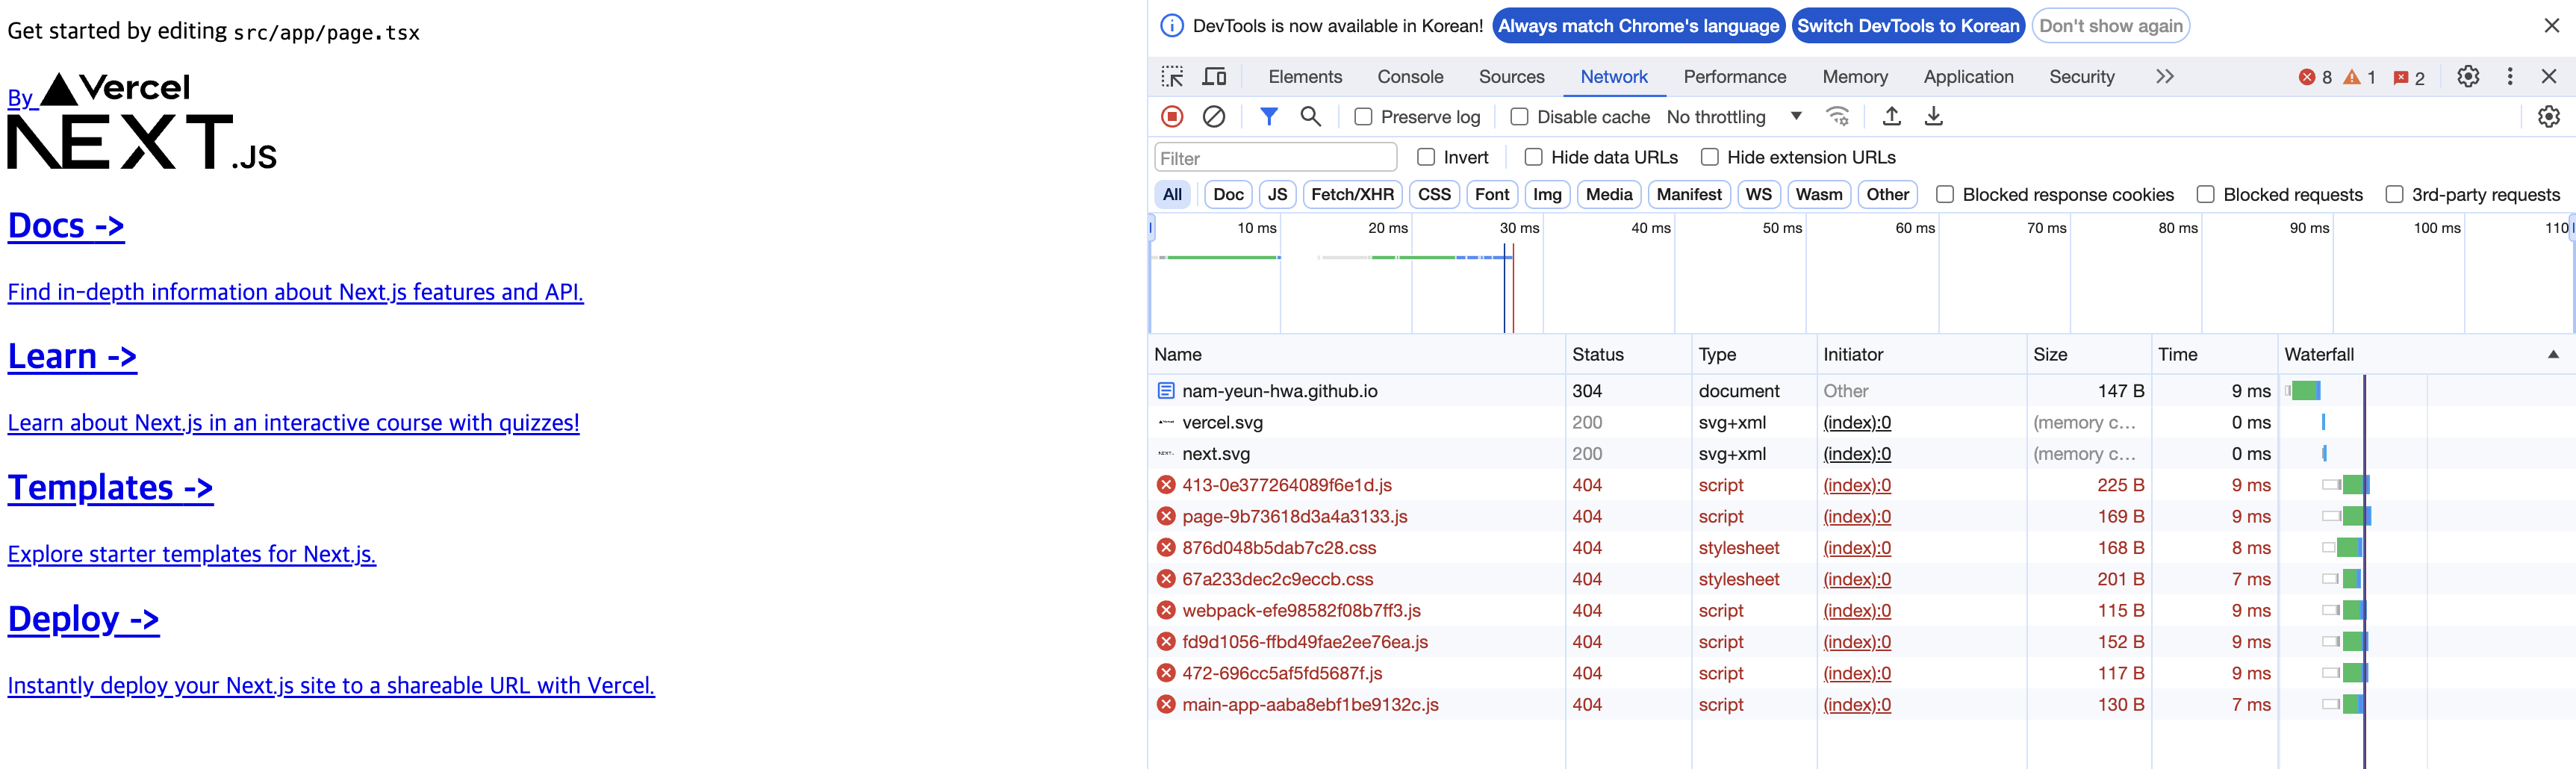
Task: Check Blocked requests checkbox
Action: coord(2205,195)
